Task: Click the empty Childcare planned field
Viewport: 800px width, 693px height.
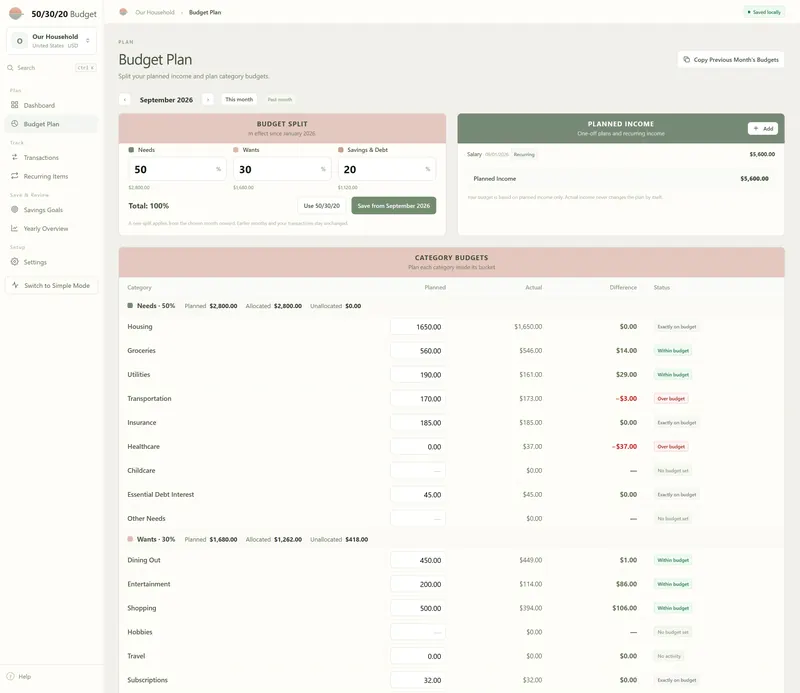Action: pos(418,471)
